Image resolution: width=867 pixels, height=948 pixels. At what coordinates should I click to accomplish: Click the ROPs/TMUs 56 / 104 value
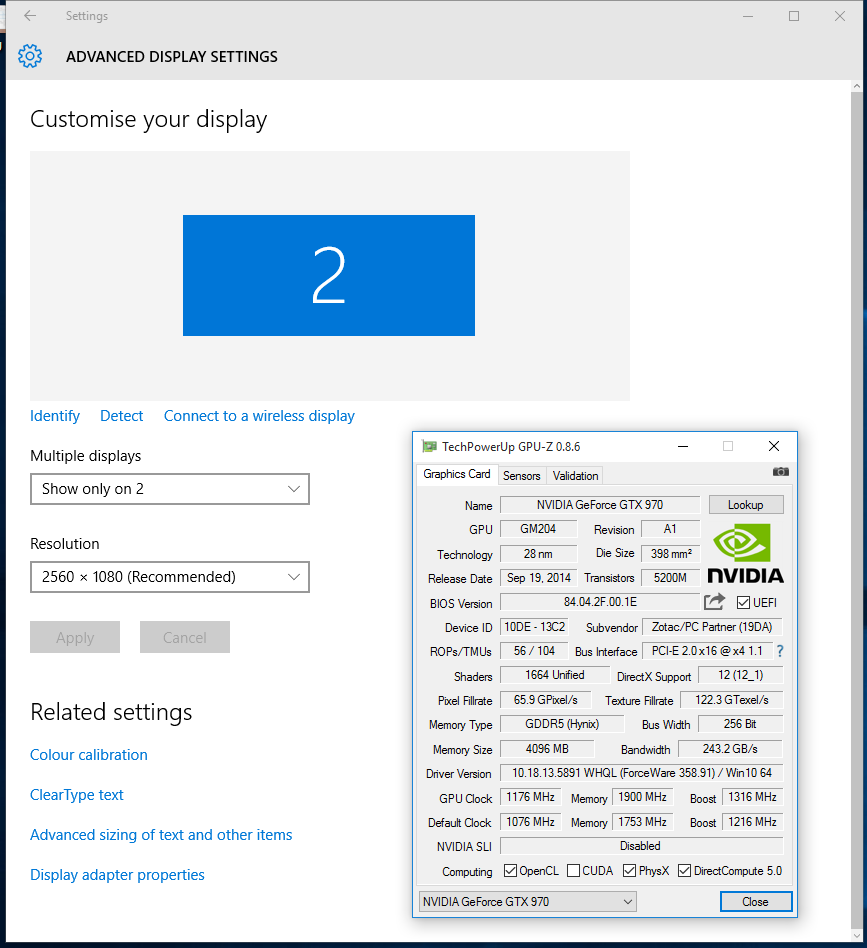(x=534, y=651)
